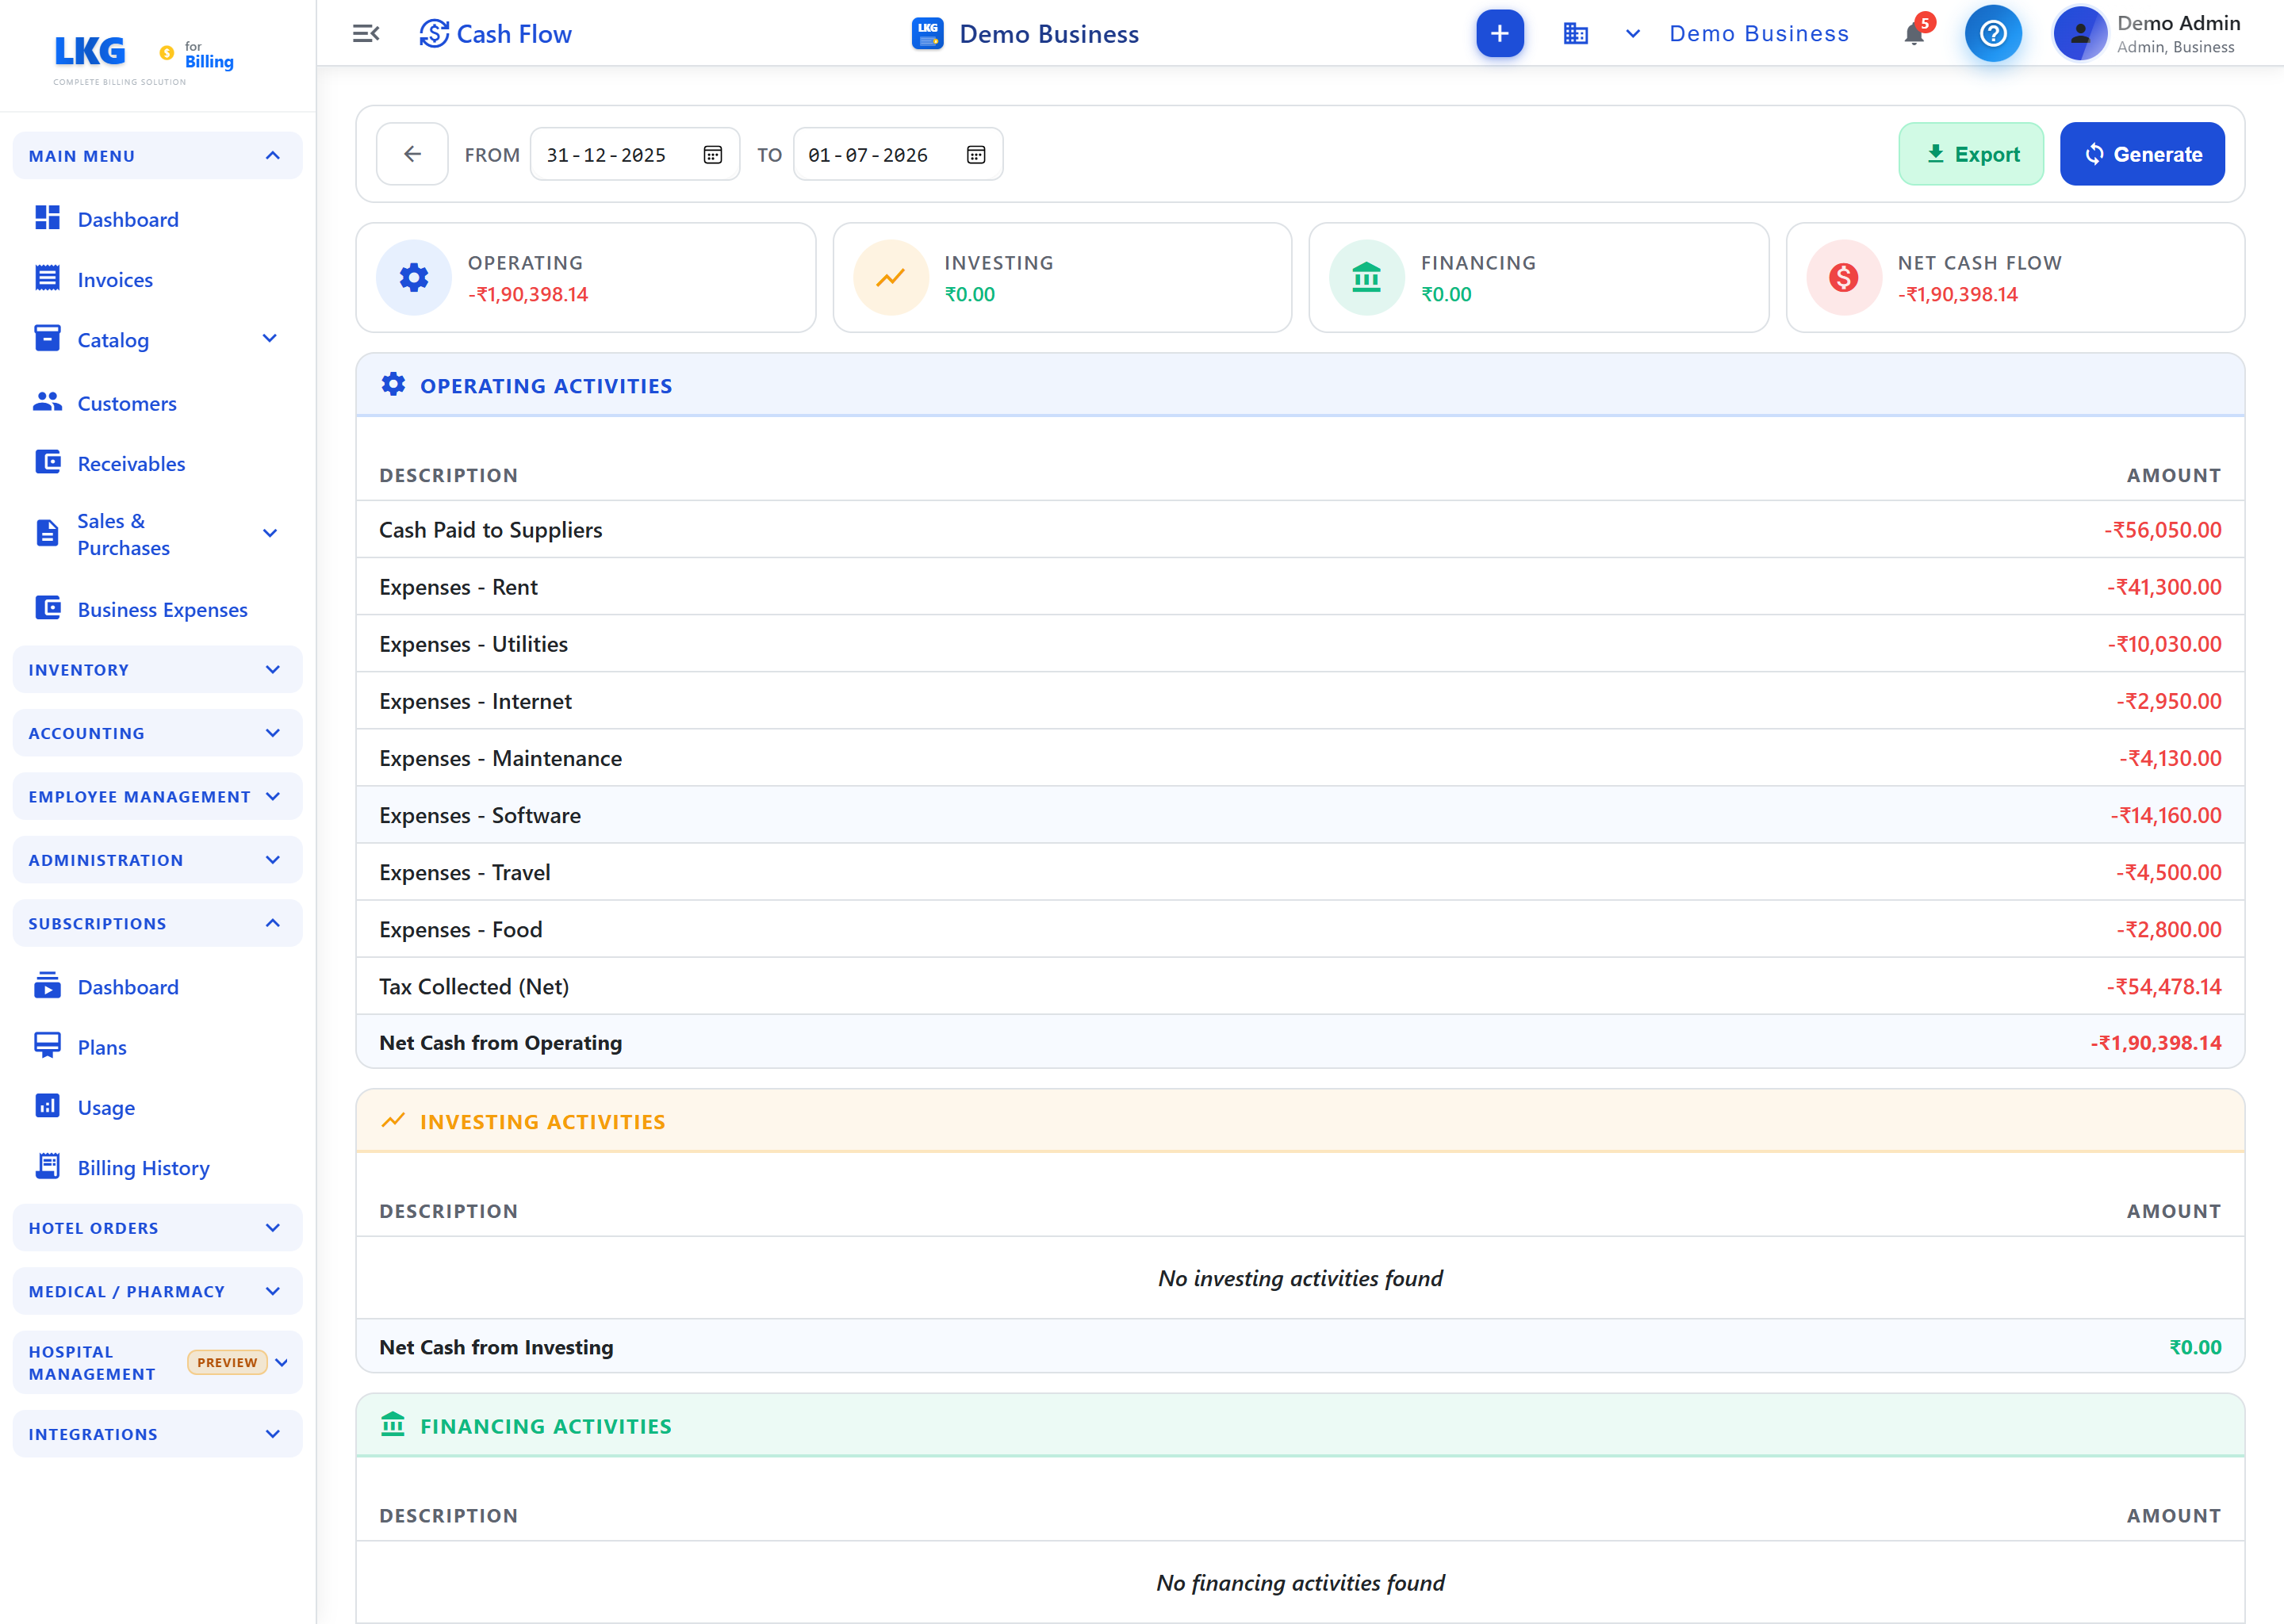Expand the Accounting section

[x=157, y=733]
